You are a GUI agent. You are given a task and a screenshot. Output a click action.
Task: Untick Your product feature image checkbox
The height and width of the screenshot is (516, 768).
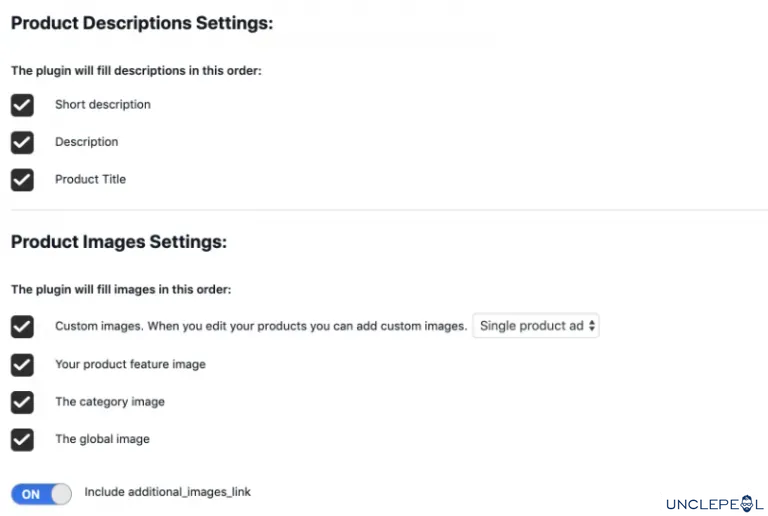click(22, 365)
